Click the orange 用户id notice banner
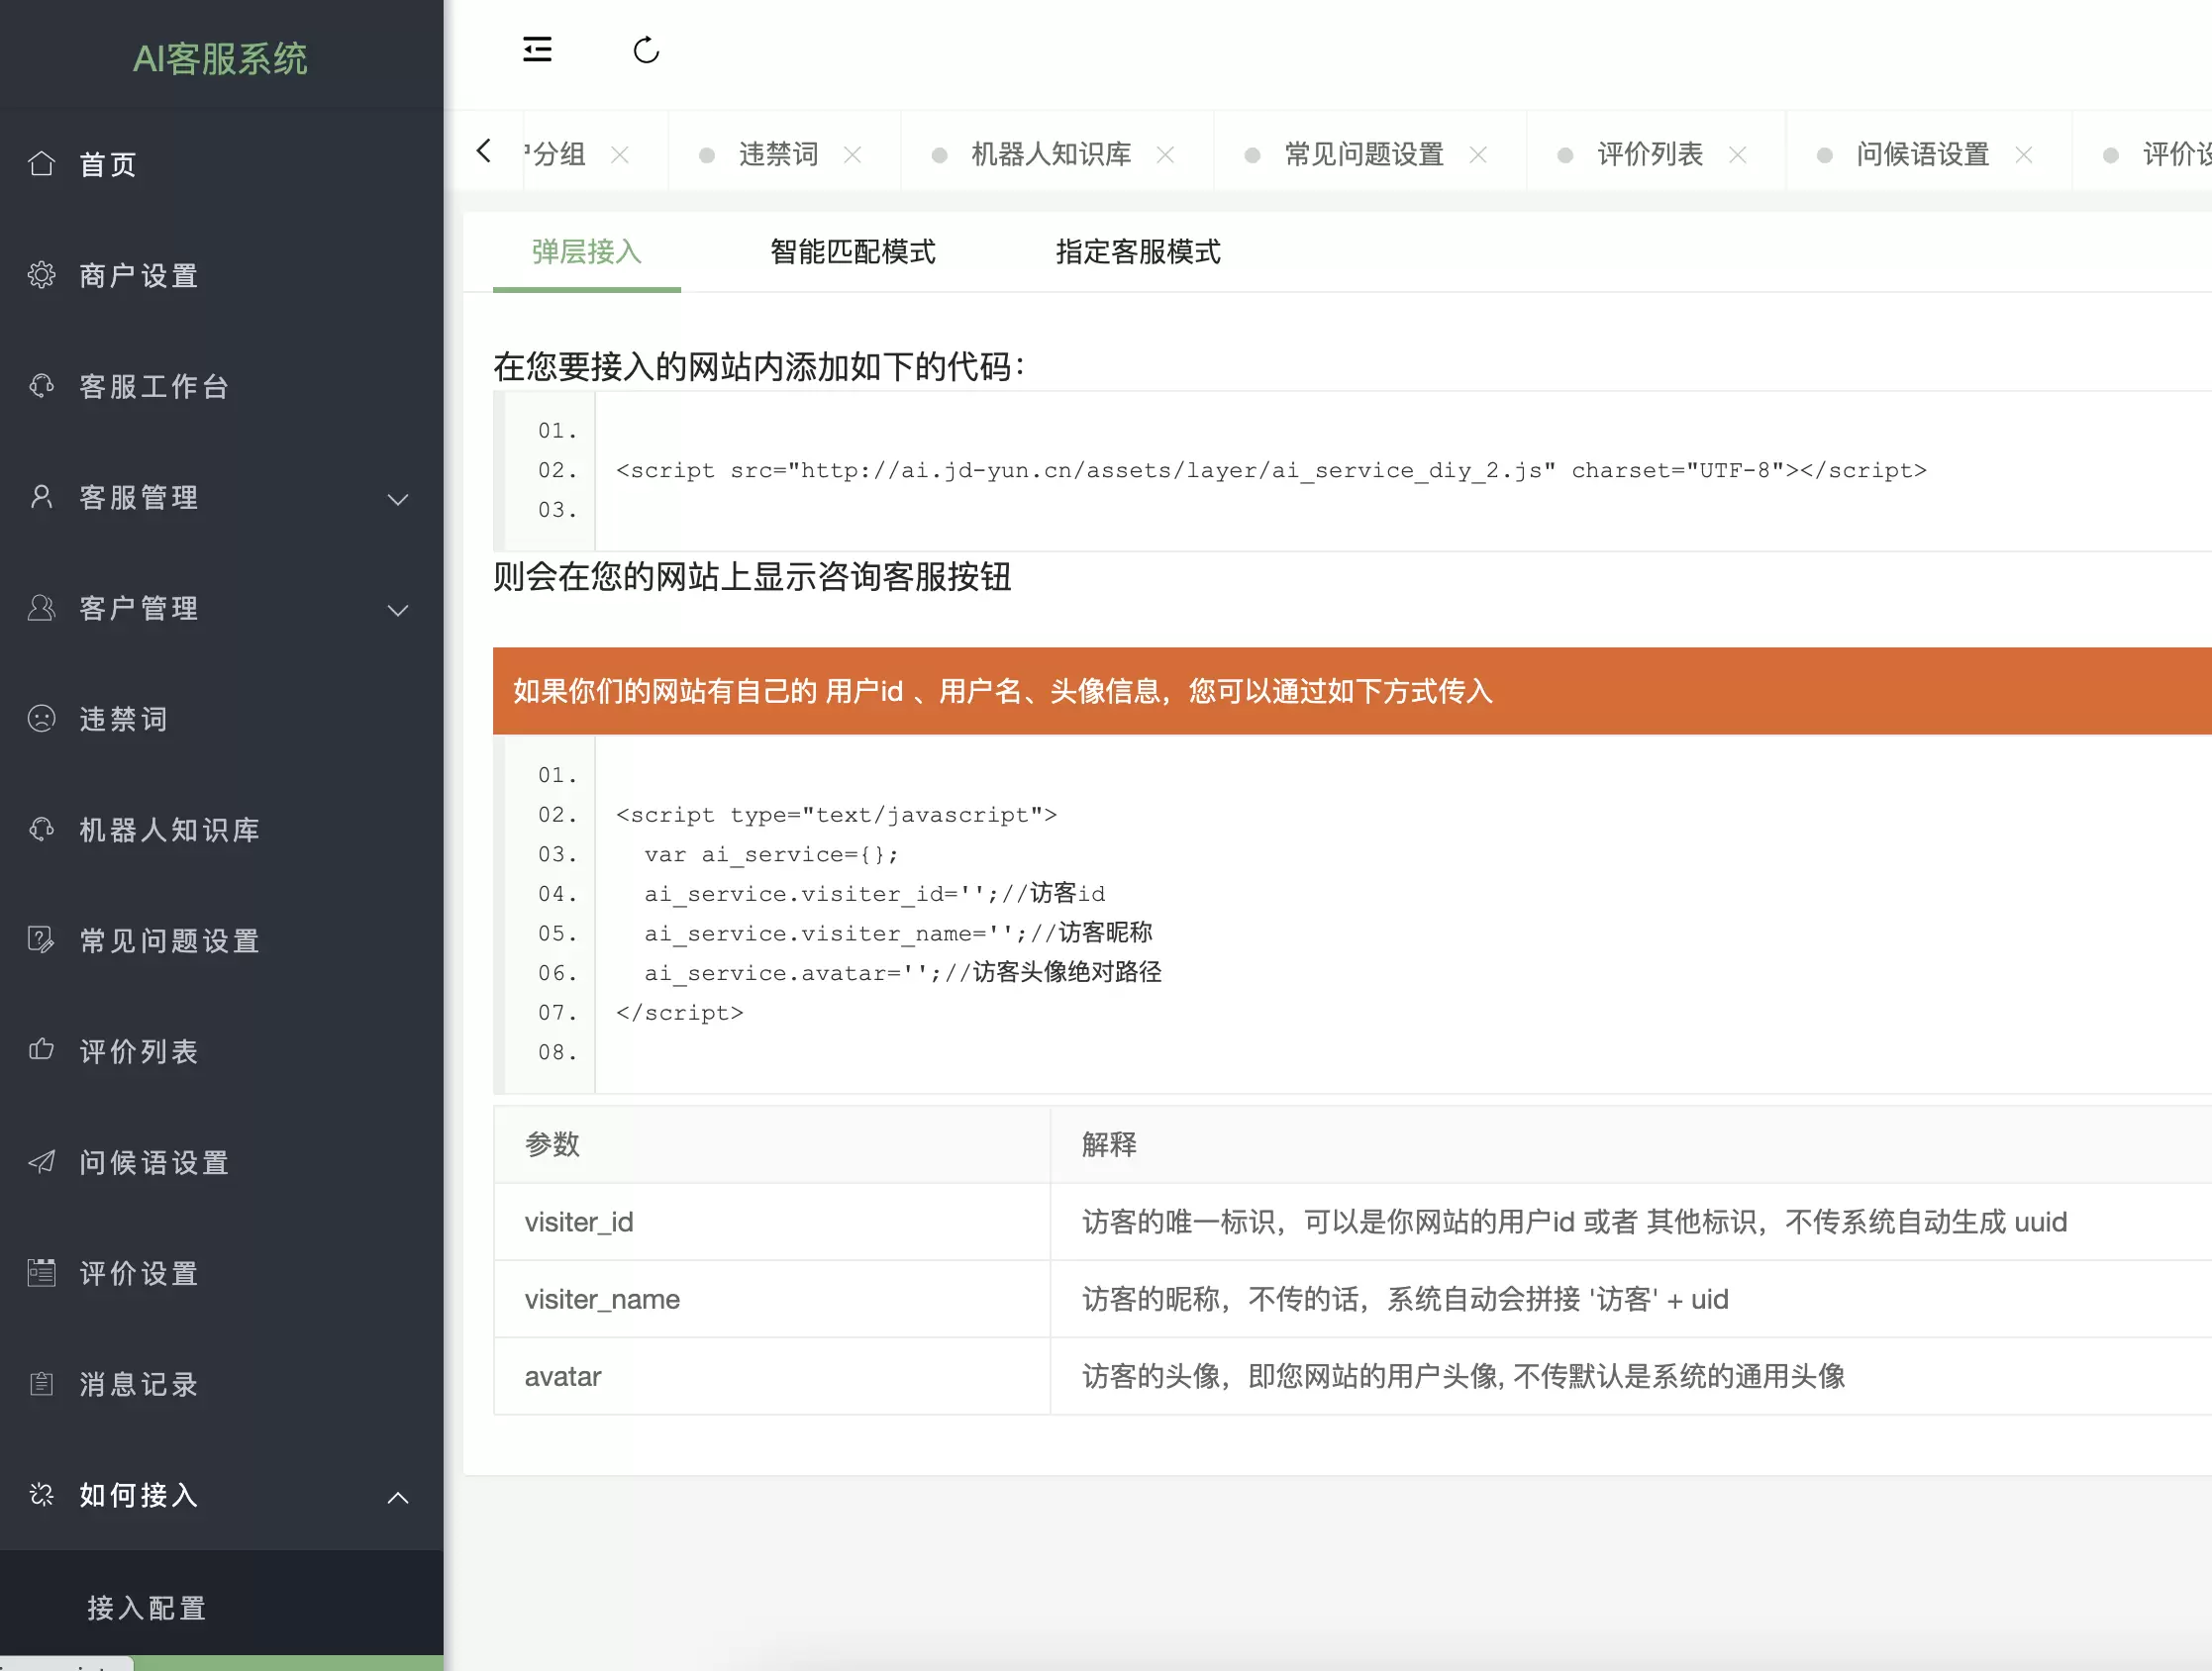The image size is (2212, 1671). (x=1352, y=691)
